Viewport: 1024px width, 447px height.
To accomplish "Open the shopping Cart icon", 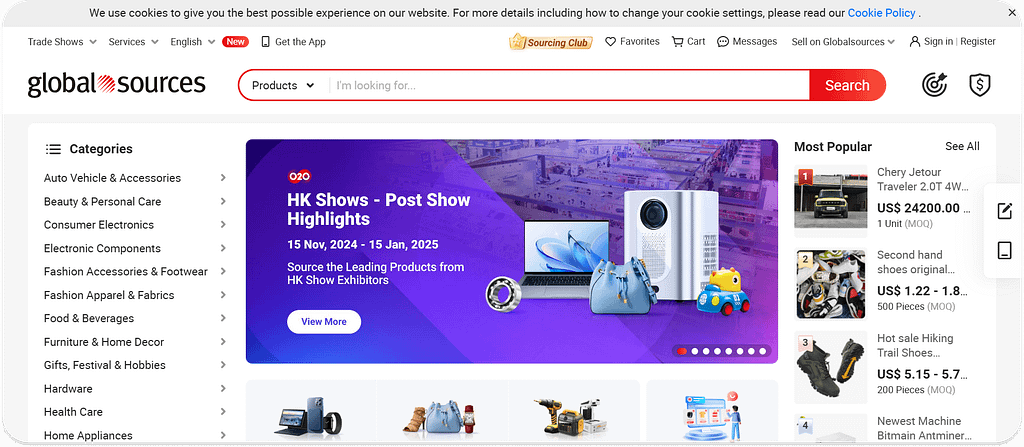I will (677, 42).
